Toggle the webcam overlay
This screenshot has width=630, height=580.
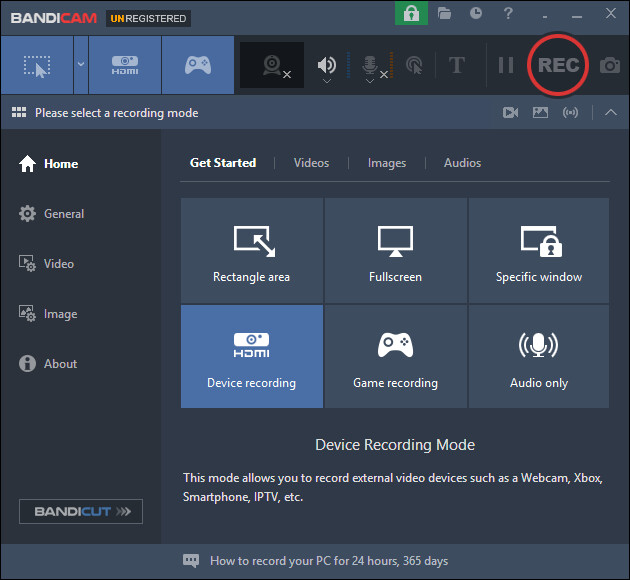click(273, 65)
